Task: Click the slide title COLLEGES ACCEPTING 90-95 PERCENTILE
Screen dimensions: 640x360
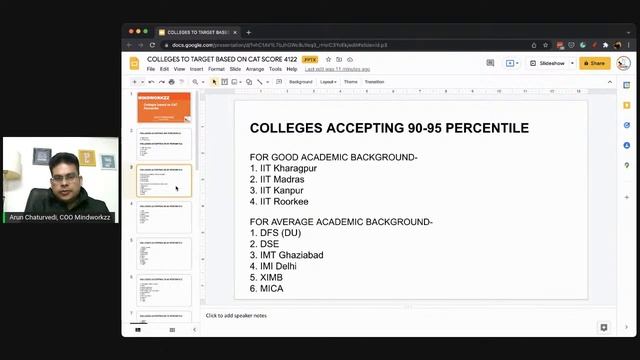Action: (389, 128)
